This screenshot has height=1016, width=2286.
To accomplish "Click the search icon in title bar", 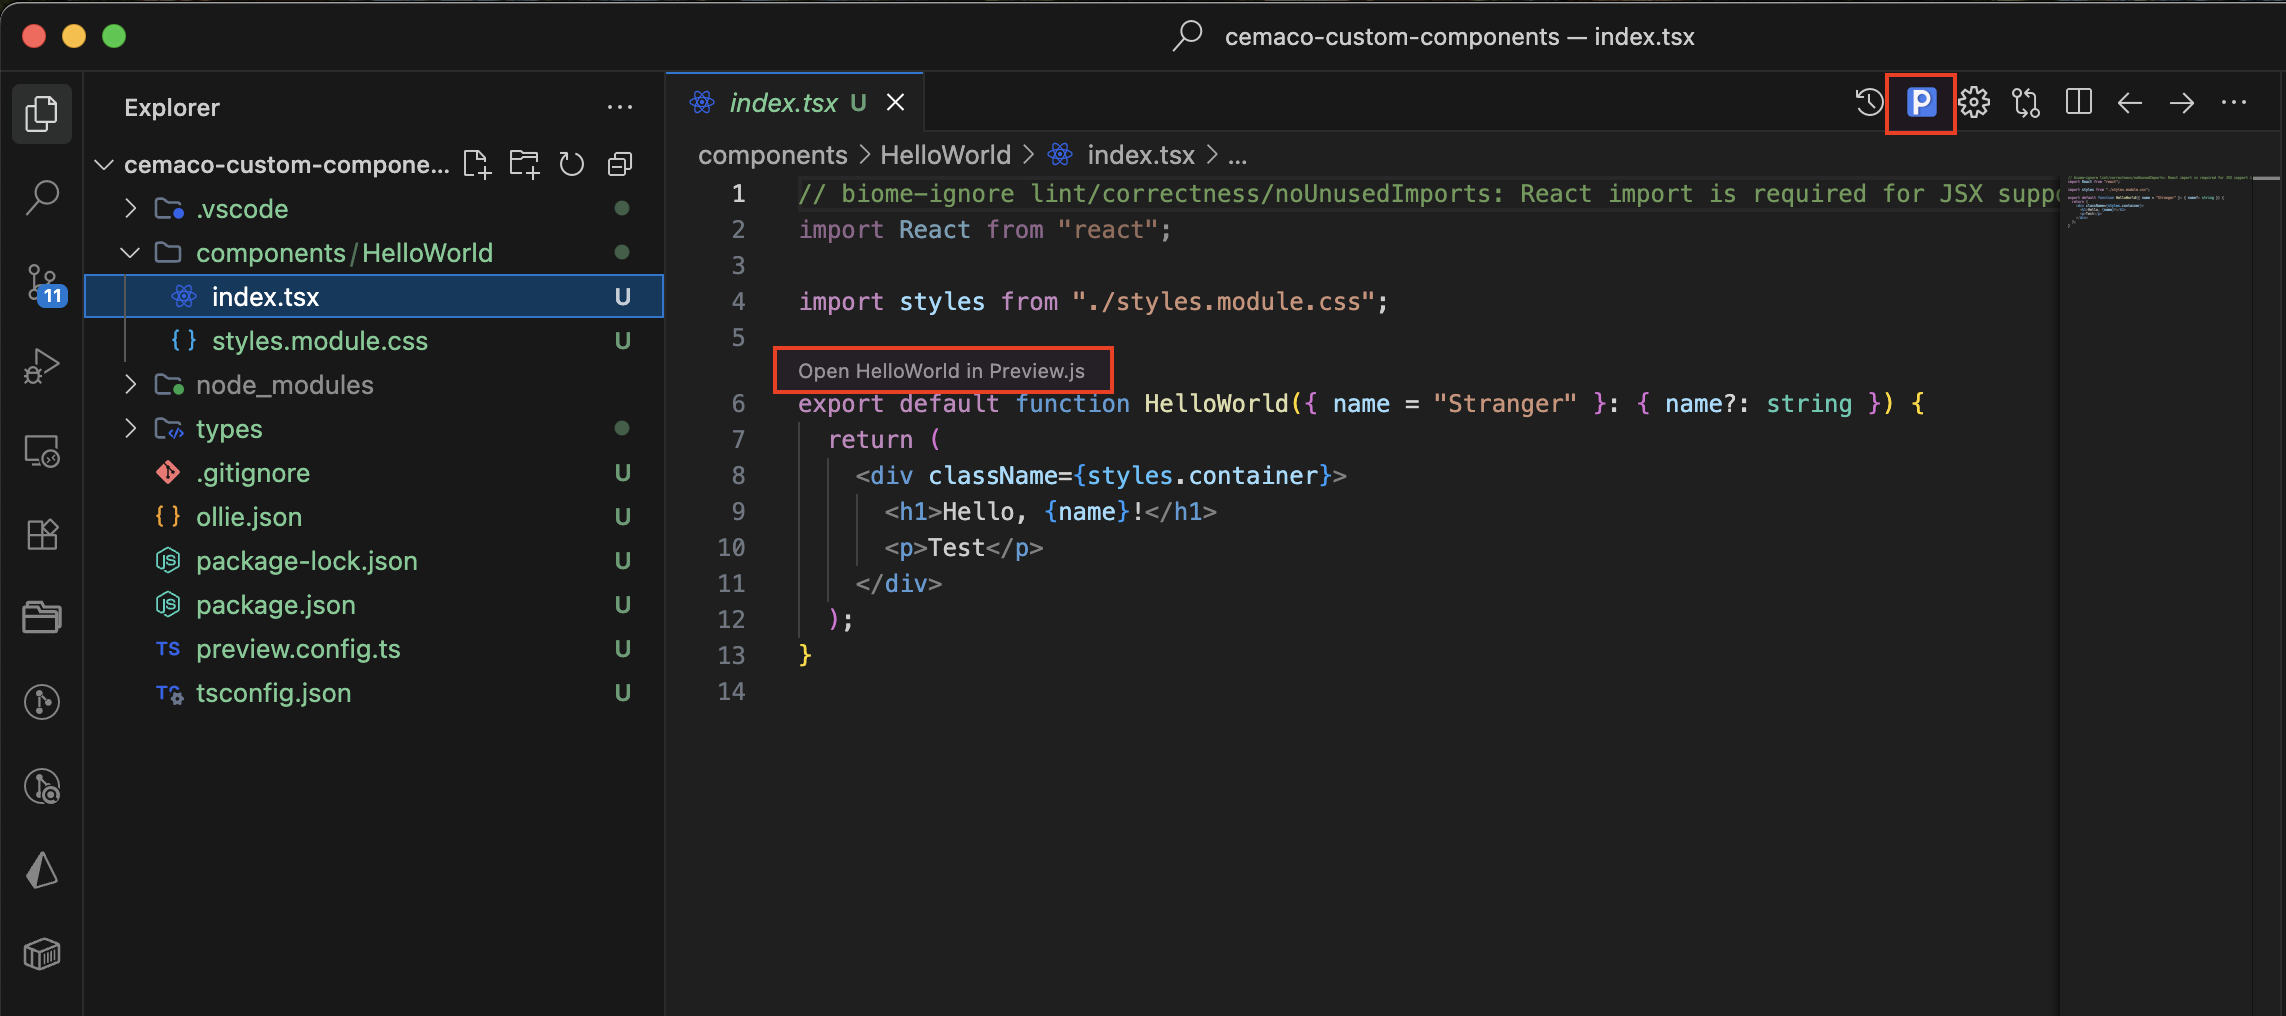I will coord(1187,36).
